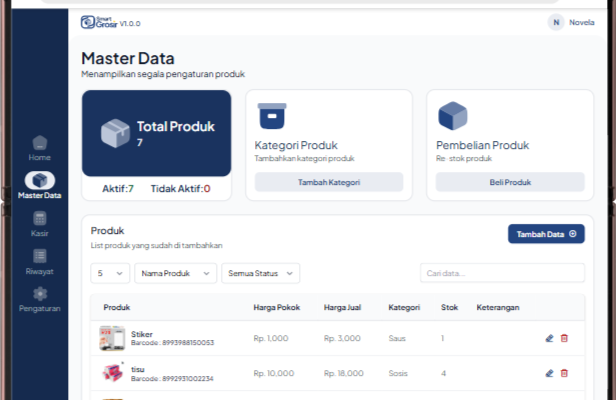Open the tisu product thumbnail

click(x=112, y=372)
